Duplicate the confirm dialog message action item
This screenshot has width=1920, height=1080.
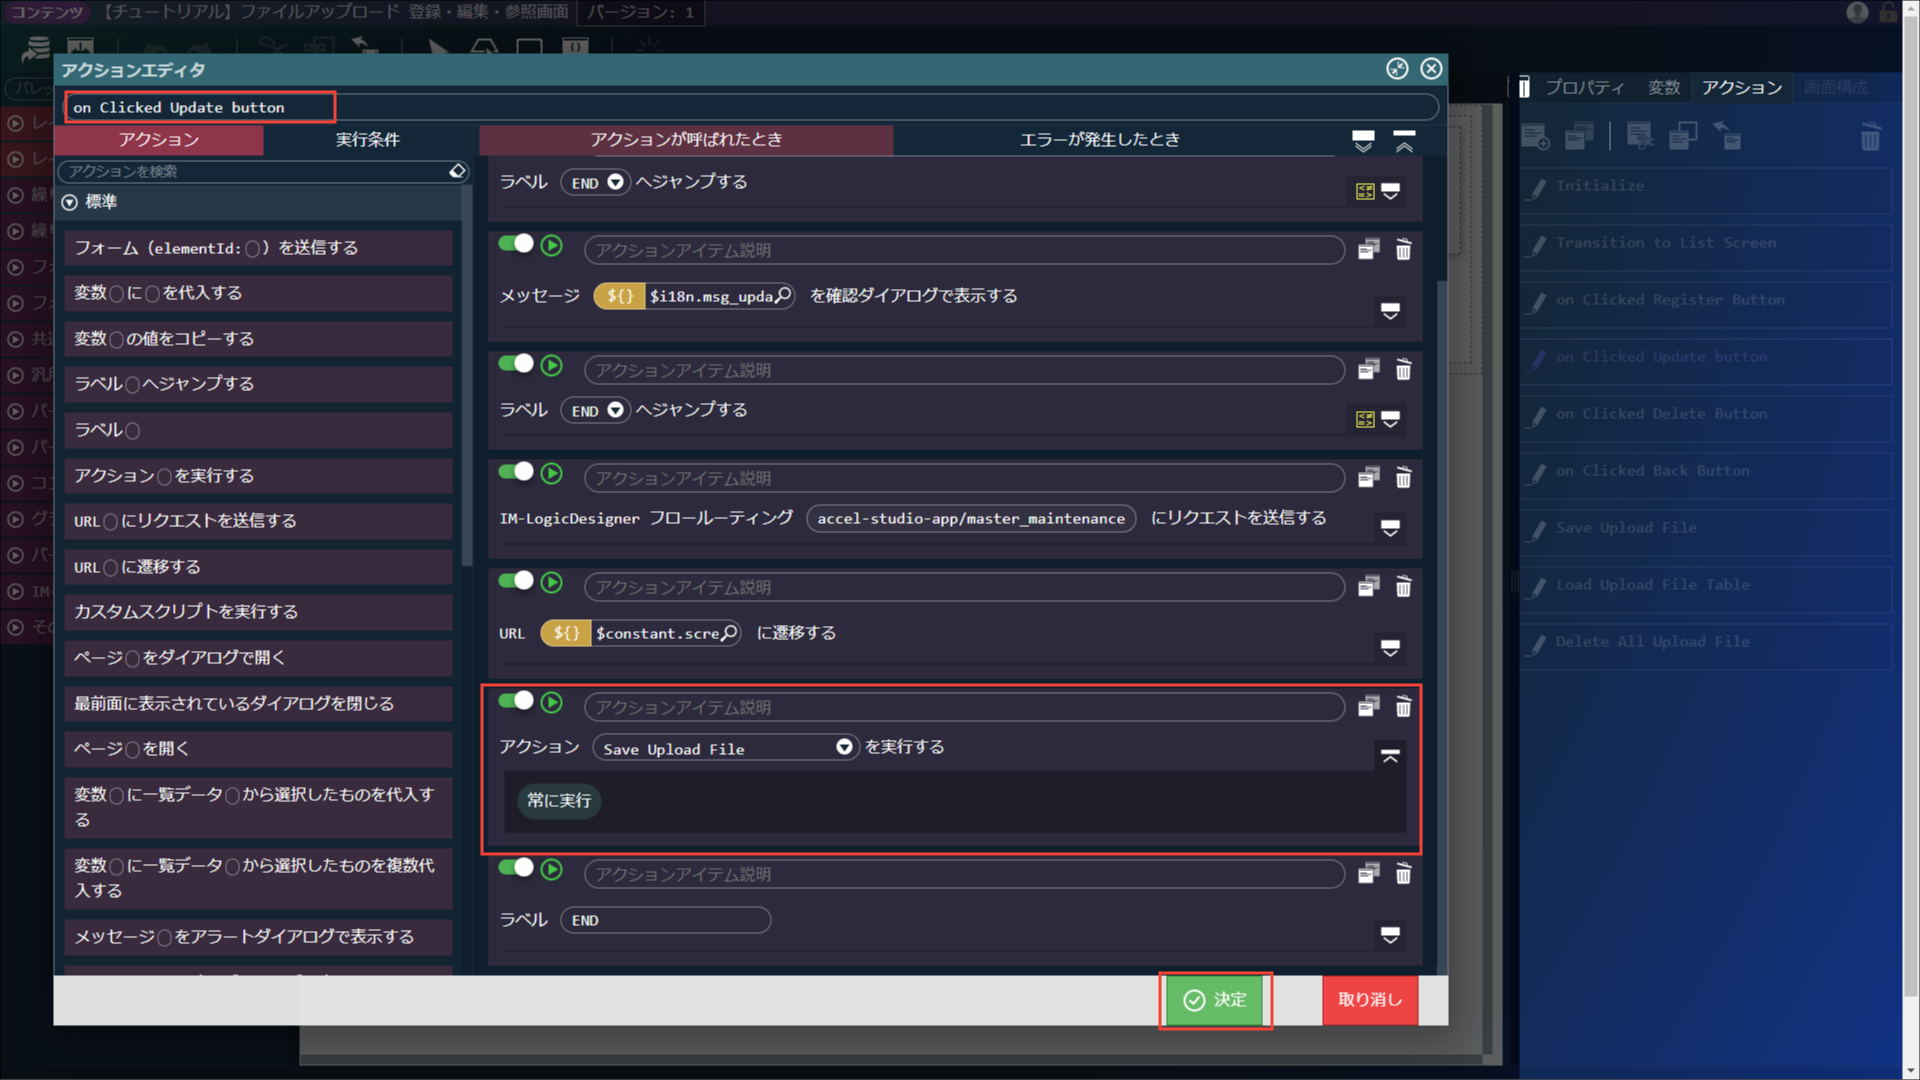tap(1368, 250)
